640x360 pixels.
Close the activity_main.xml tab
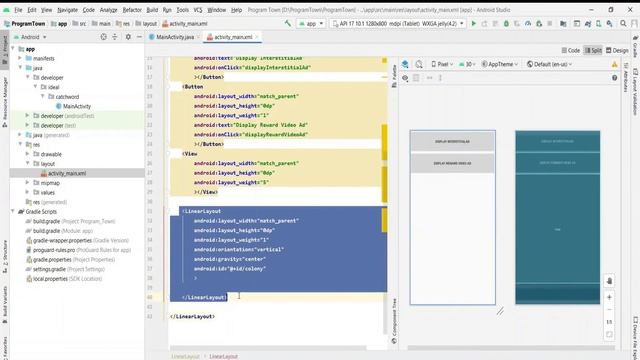coord(257,37)
